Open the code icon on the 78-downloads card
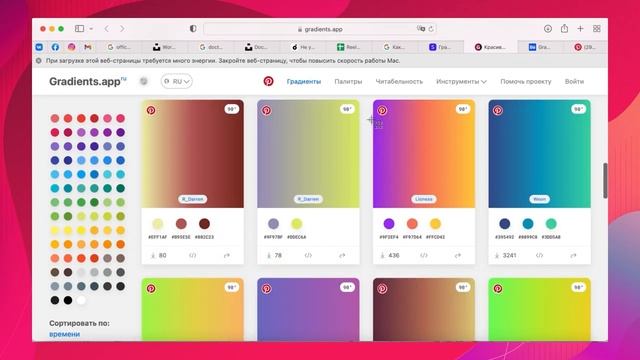The height and width of the screenshot is (360, 640). [x=308, y=256]
